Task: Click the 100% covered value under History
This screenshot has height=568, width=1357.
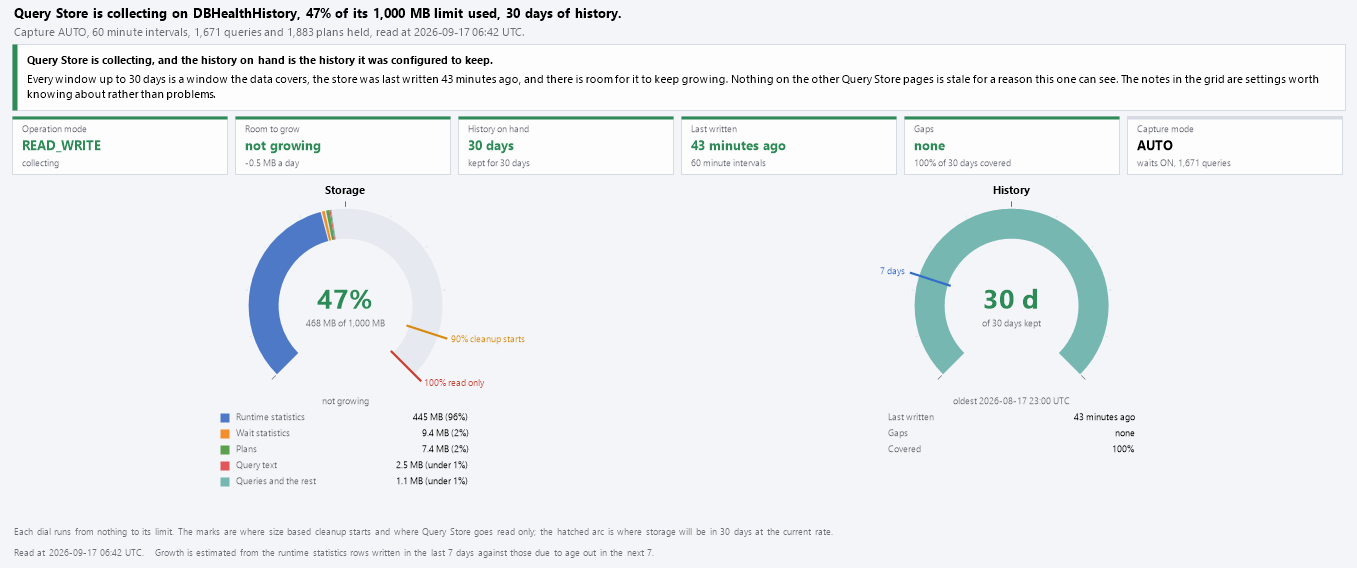Action: (1123, 449)
